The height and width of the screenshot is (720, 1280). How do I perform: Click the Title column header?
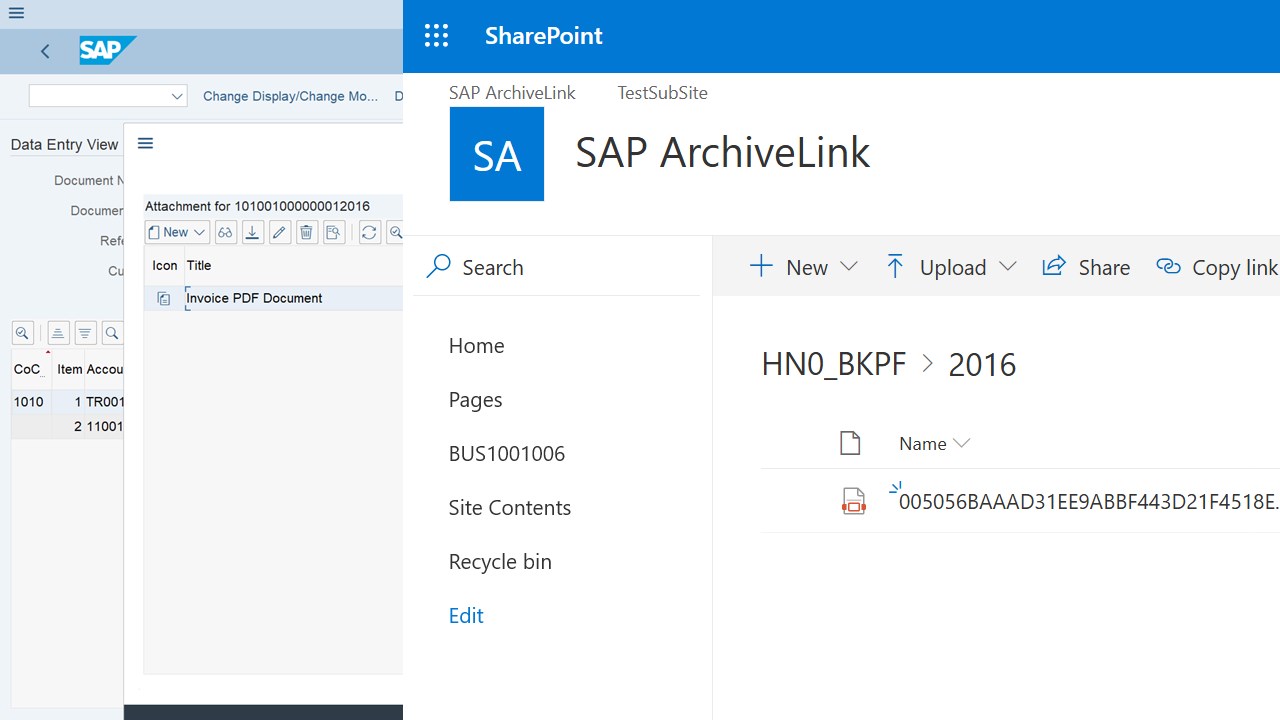(x=199, y=266)
